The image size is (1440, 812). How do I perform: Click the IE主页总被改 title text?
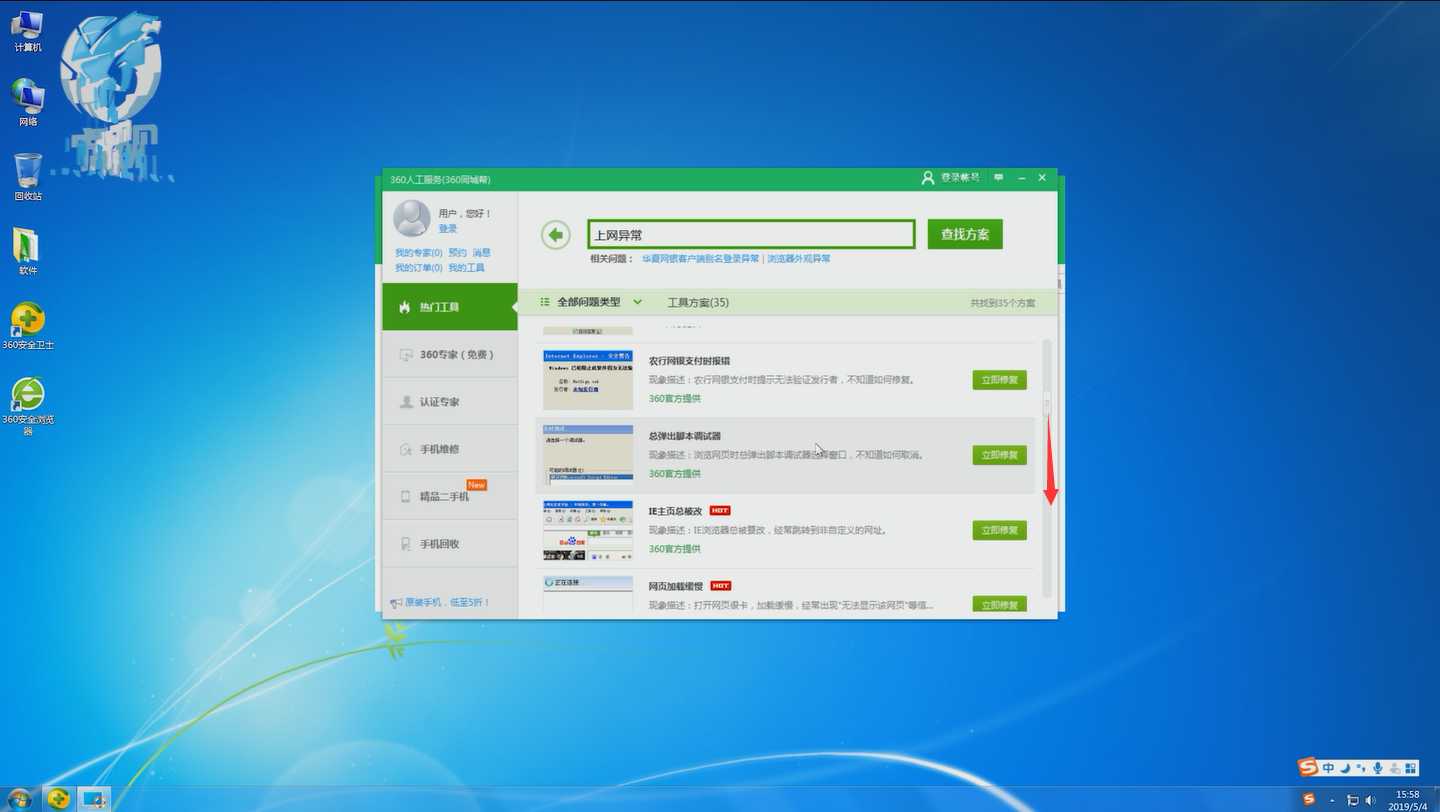[675, 511]
